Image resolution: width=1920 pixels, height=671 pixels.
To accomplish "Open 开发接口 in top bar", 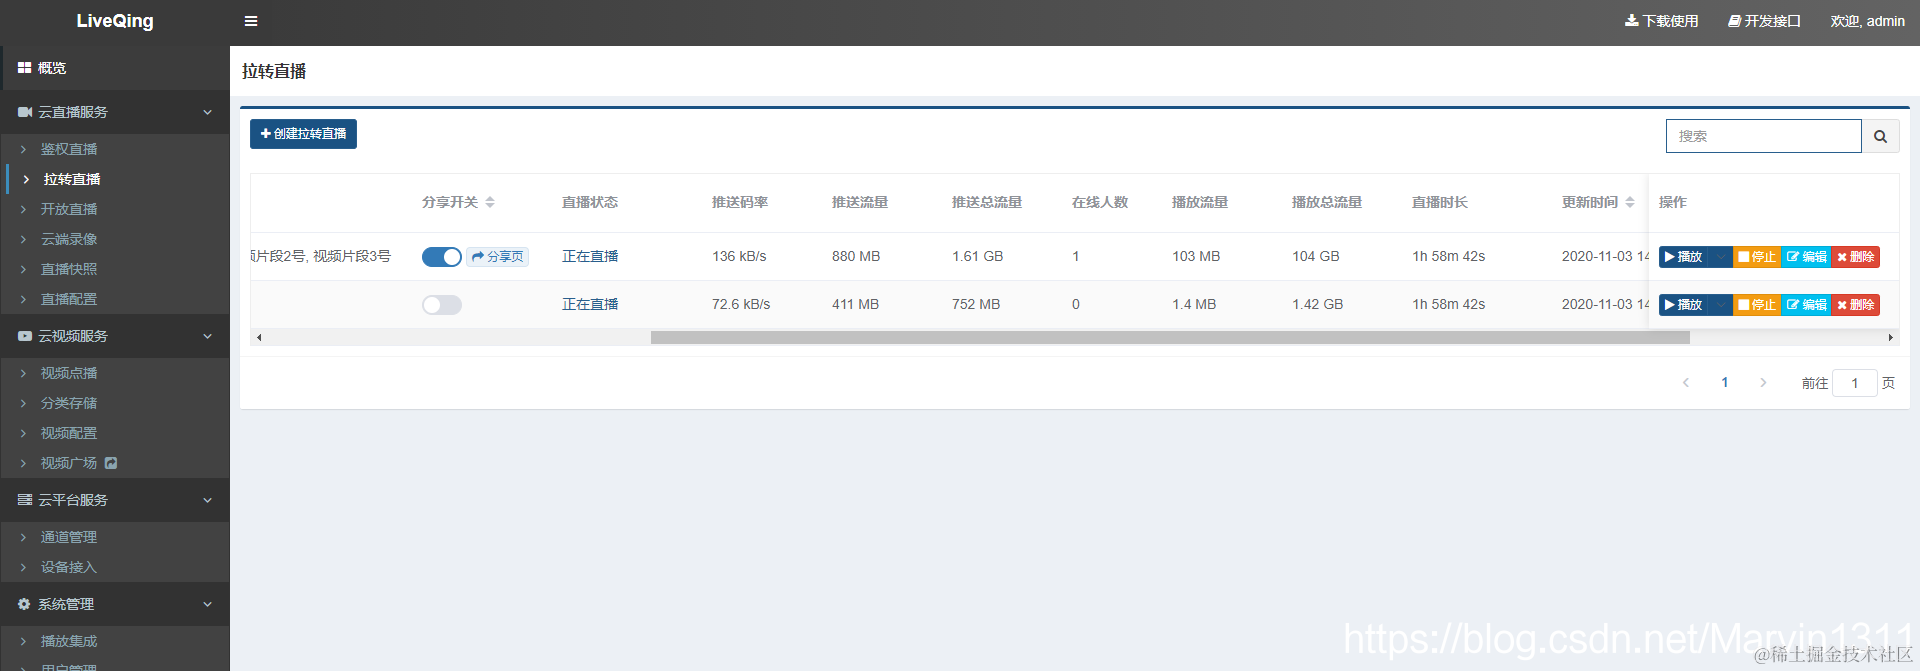I will [x=1764, y=21].
